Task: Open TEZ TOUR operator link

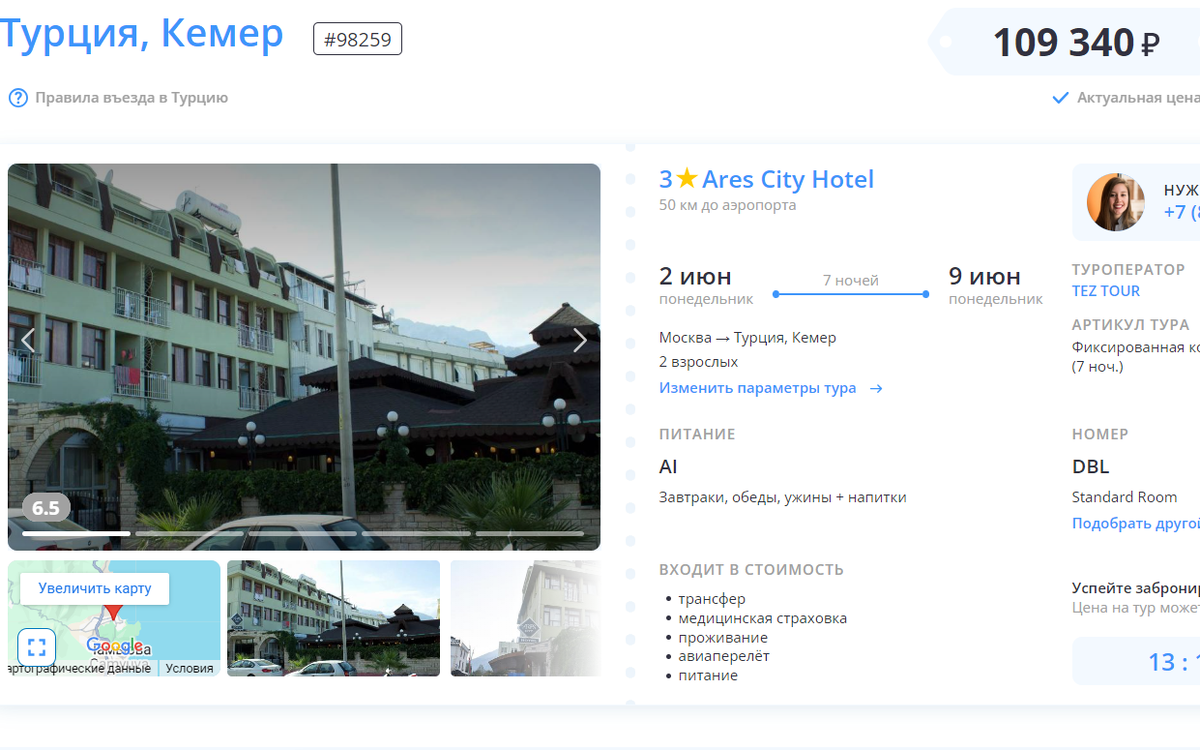Action: [1106, 291]
